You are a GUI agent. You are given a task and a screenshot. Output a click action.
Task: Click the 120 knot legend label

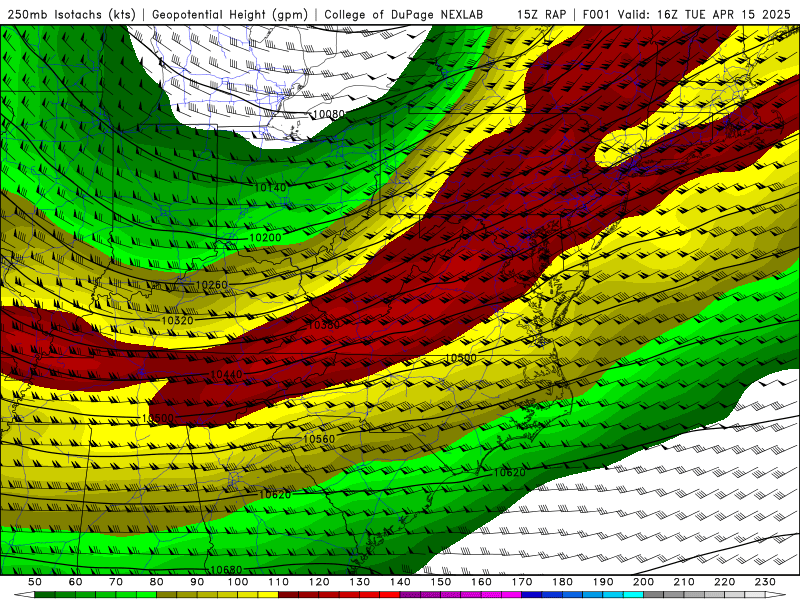319,582
